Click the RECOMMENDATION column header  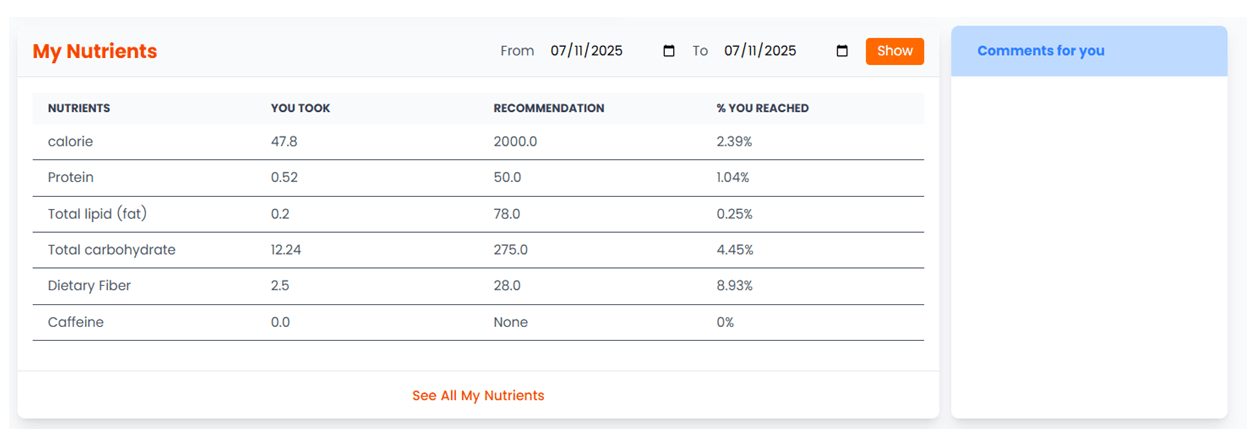click(x=549, y=108)
